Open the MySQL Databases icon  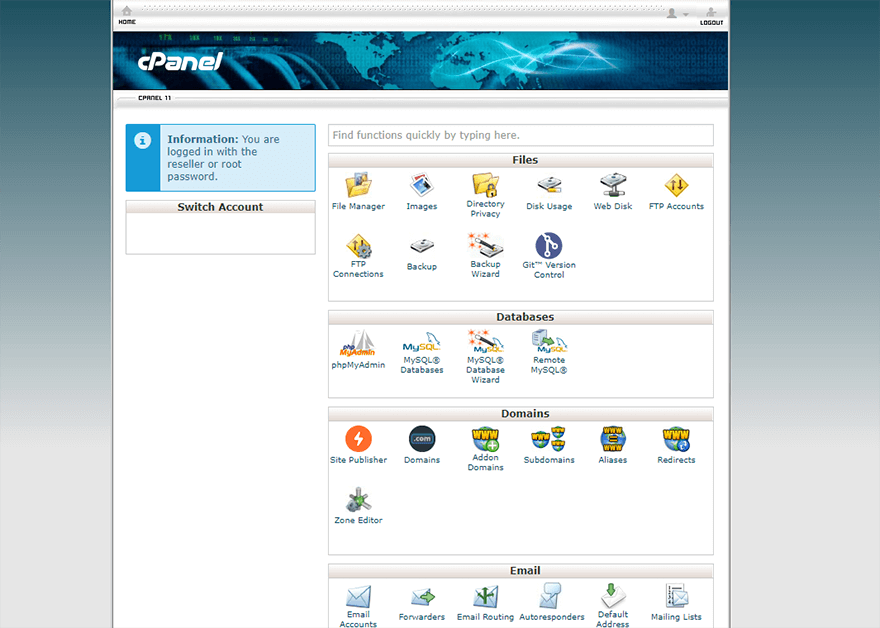[421, 341]
